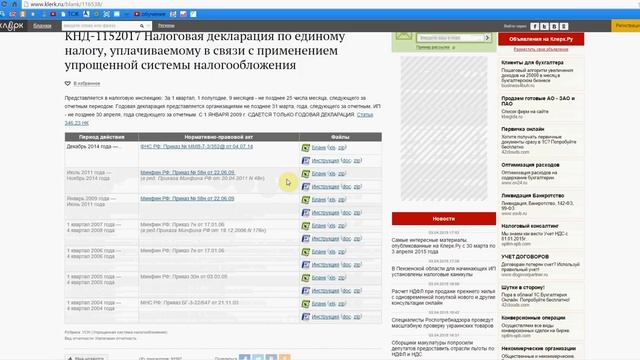Download doc instruction for December 2014 row
Viewport: 640px width, 360px height.
pyautogui.click(x=347, y=161)
